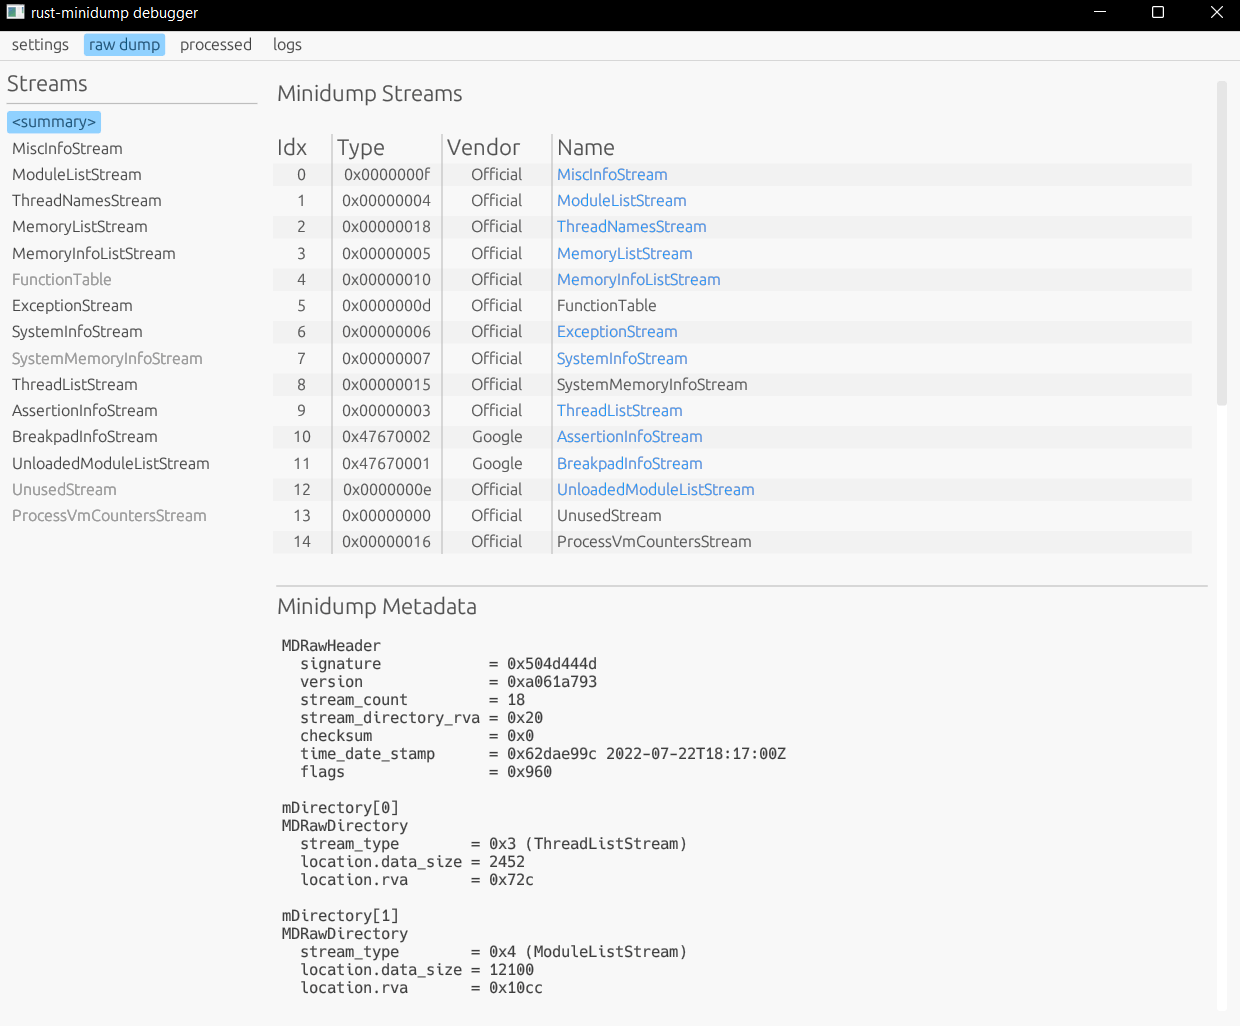Open ModuleListStream in the Streams sidebar
The image size is (1240, 1026).
[x=77, y=174]
